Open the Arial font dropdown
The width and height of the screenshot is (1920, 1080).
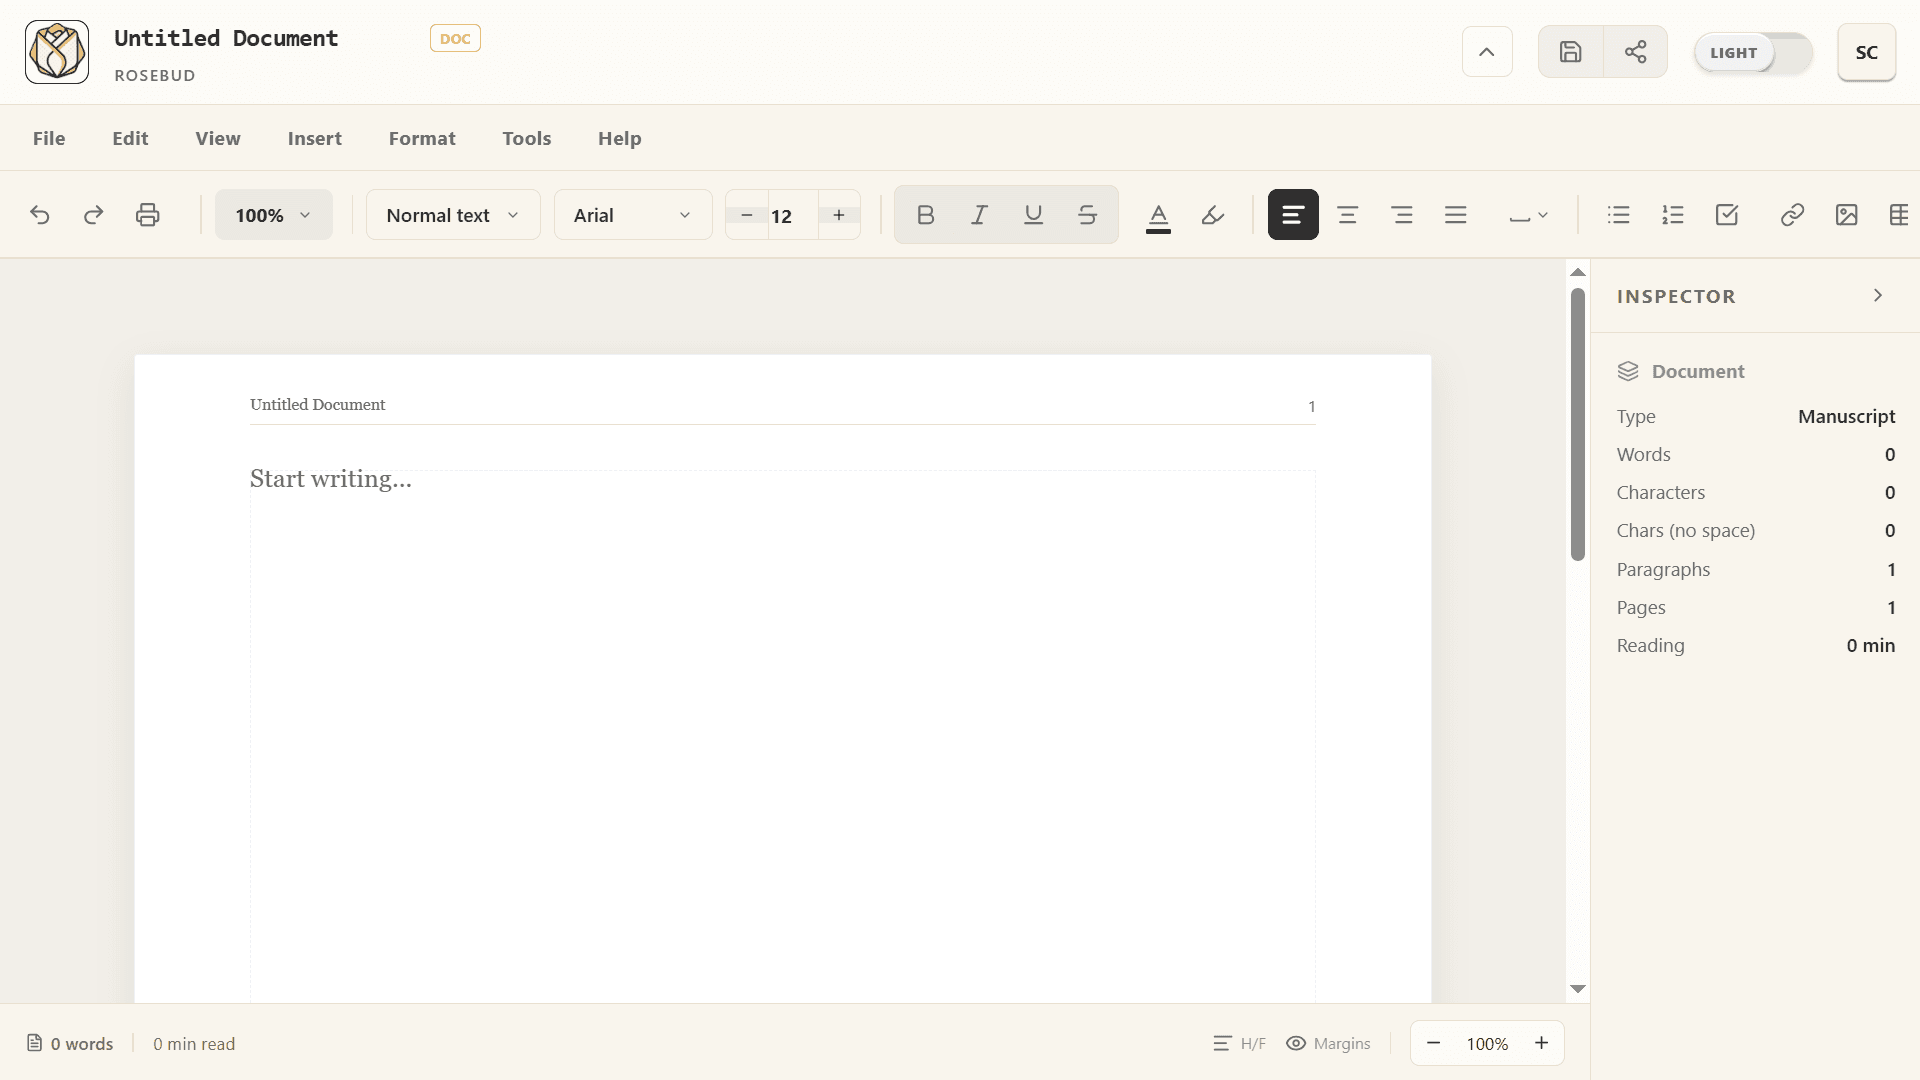tap(633, 215)
